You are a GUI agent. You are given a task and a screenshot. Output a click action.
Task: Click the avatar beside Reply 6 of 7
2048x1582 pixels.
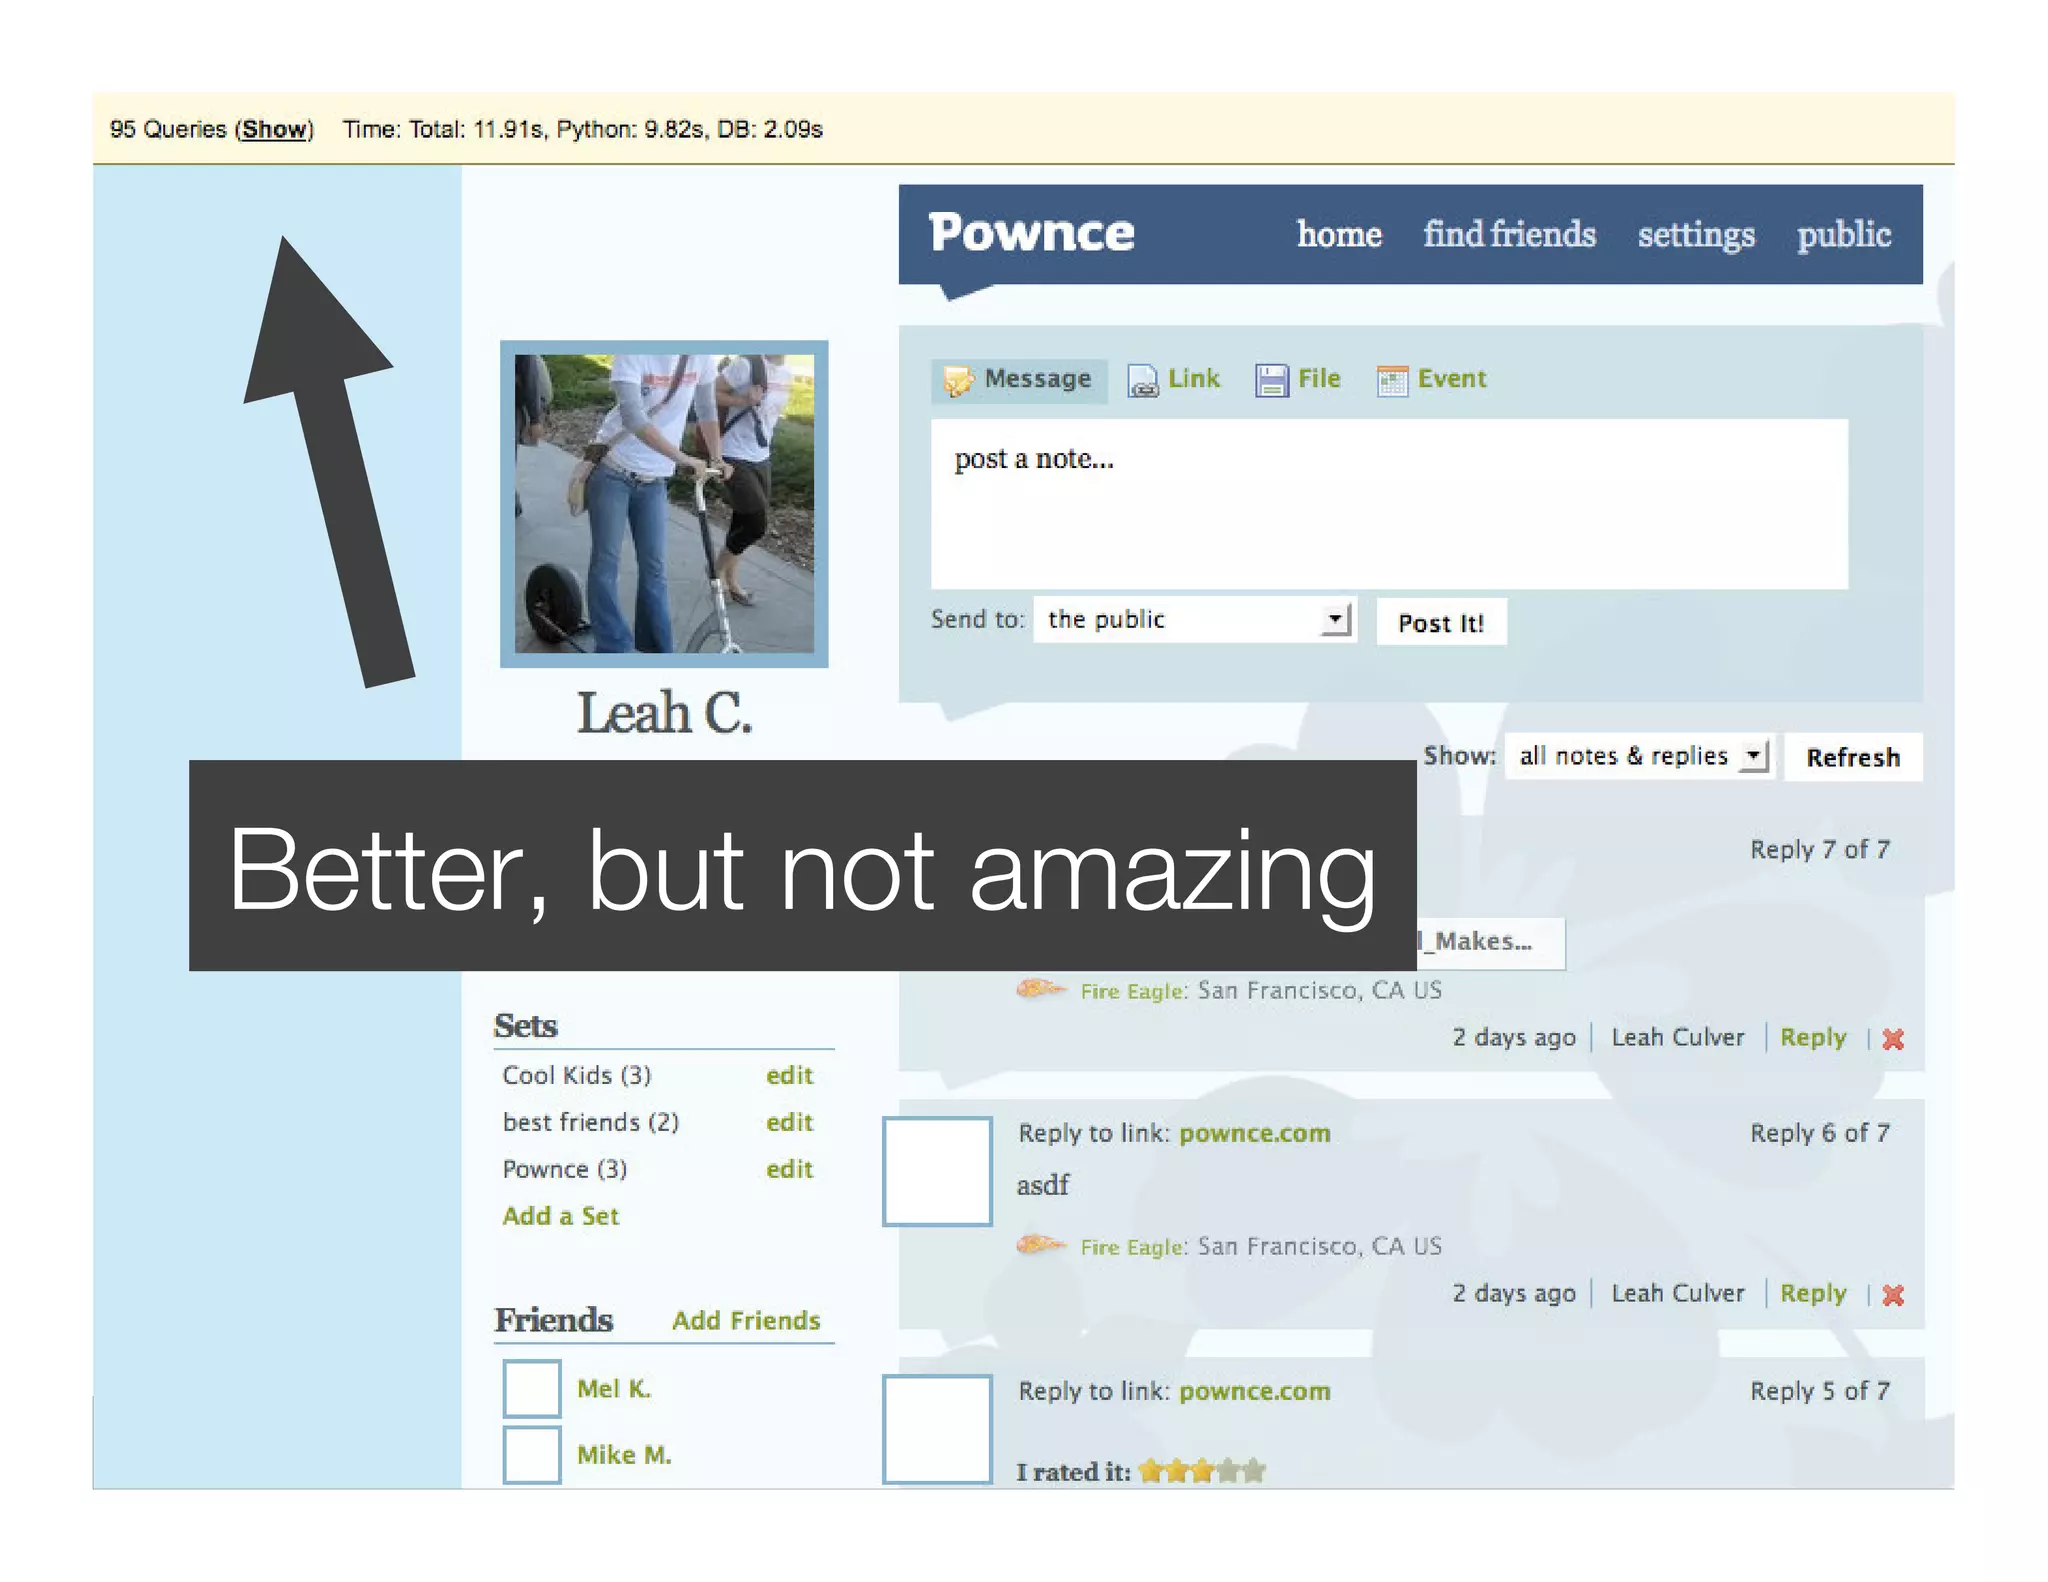(x=937, y=1171)
